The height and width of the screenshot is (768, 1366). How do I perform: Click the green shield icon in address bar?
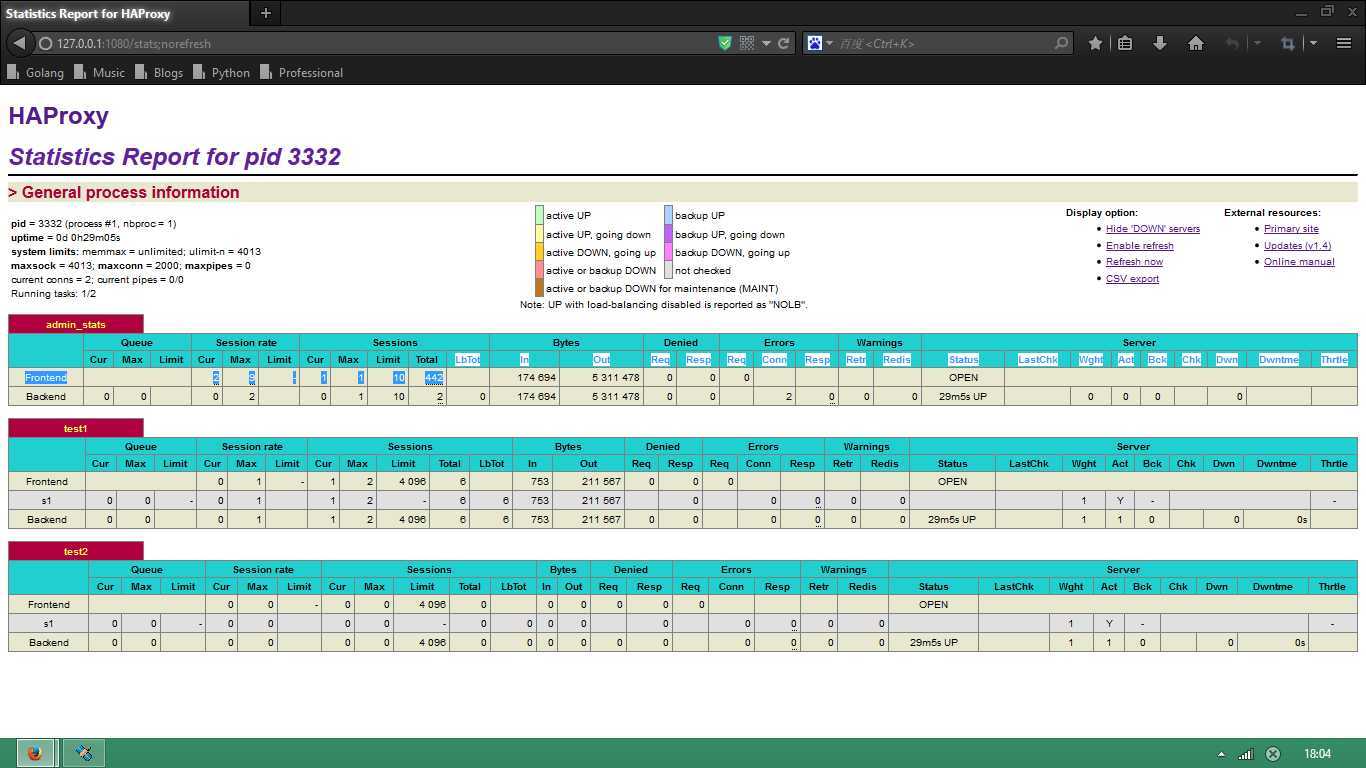(725, 43)
